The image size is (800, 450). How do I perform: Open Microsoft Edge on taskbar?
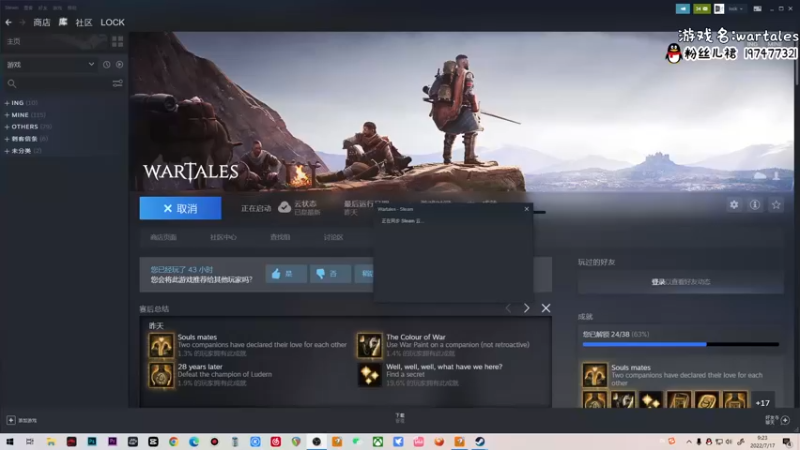point(194,441)
